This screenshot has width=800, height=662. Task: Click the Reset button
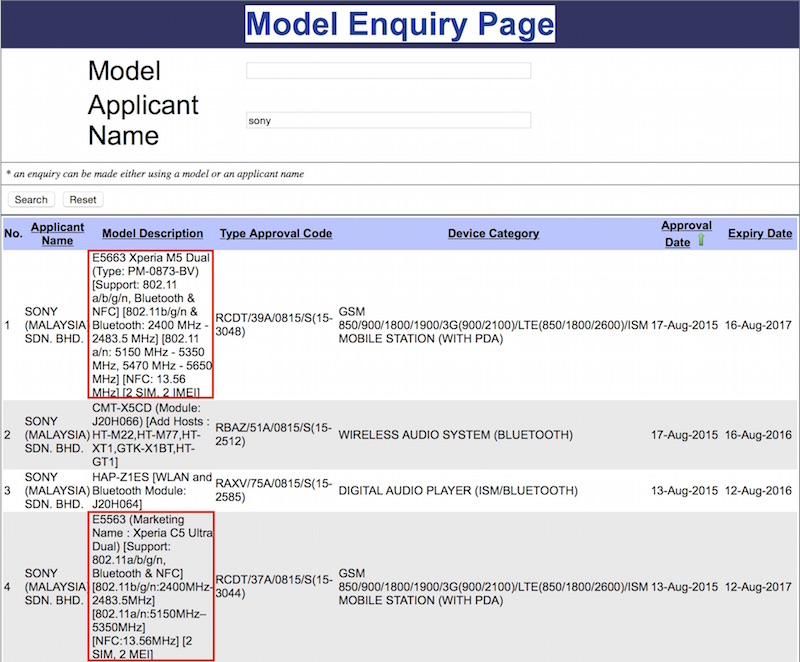[x=83, y=199]
